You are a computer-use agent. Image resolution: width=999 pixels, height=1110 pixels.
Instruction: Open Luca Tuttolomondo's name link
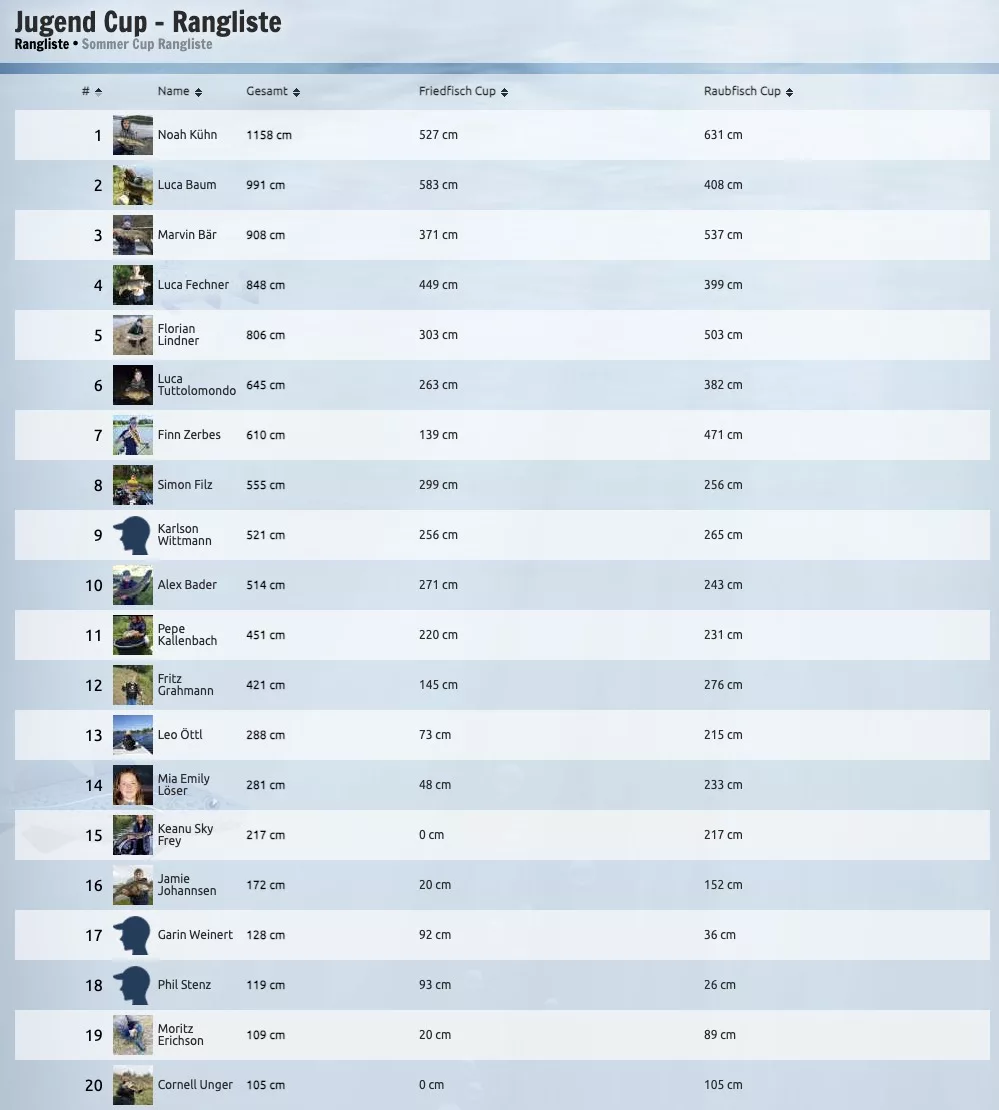click(196, 385)
